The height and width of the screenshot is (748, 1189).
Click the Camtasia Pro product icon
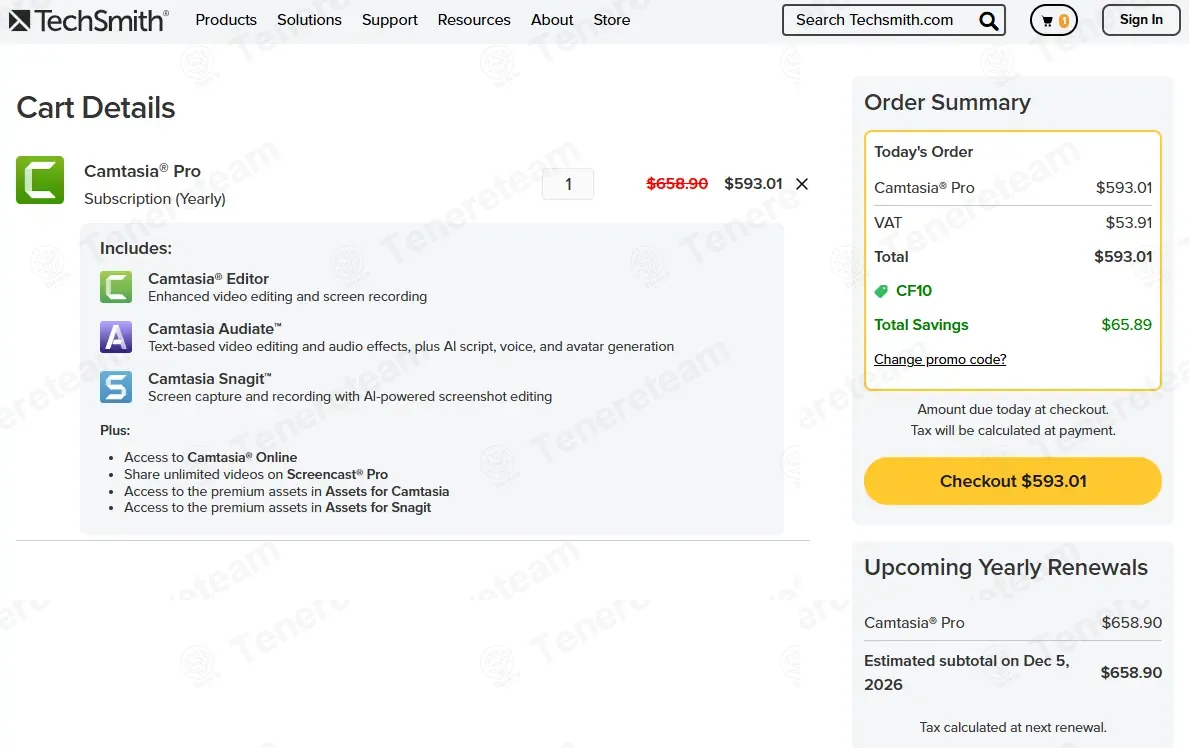click(x=40, y=181)
